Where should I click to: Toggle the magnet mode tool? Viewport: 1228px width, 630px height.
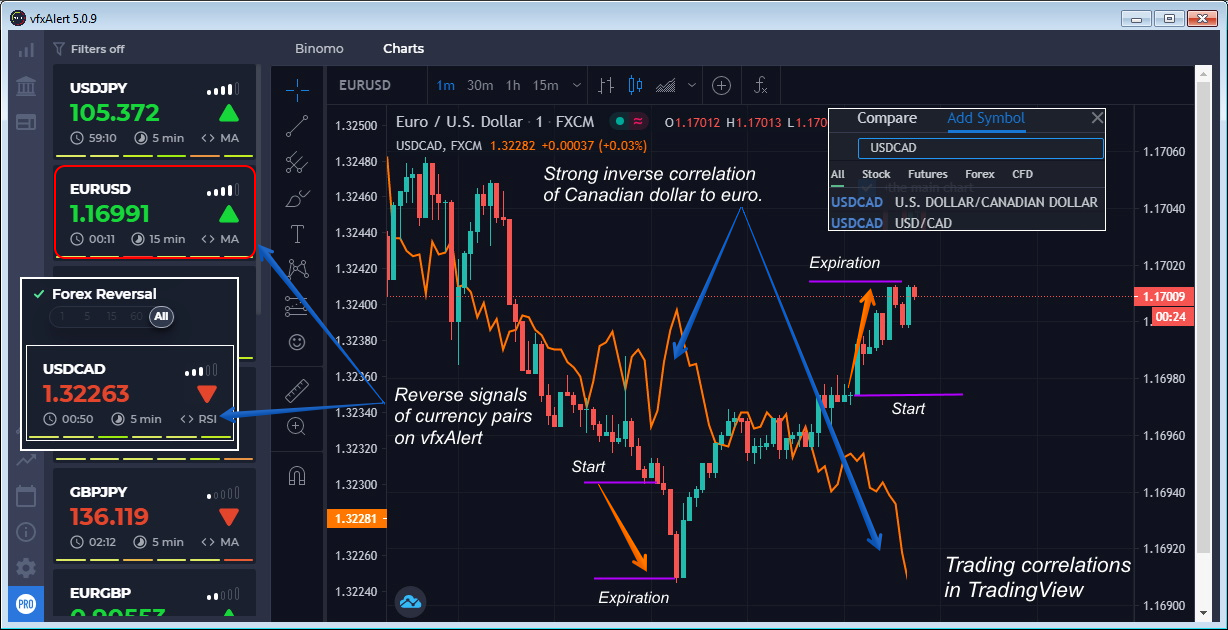297,475
